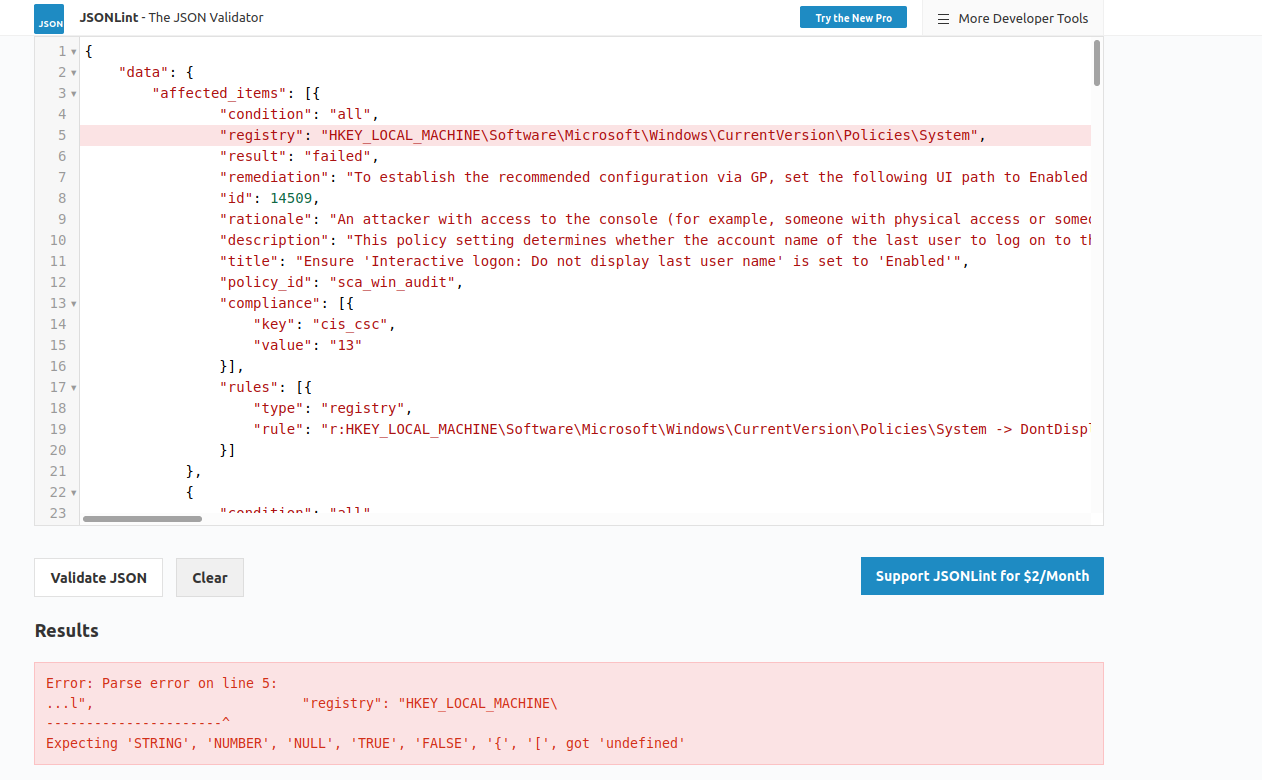The image size is (1262, 780).
Task: Click the "type": "registry" line
Action: [x=333, y=408]
